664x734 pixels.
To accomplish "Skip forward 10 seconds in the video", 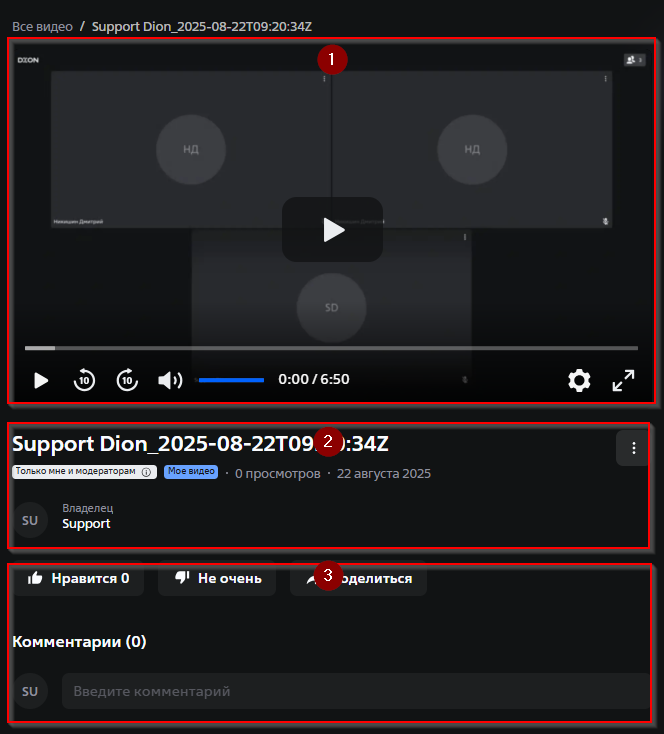I will click(127, 380).
